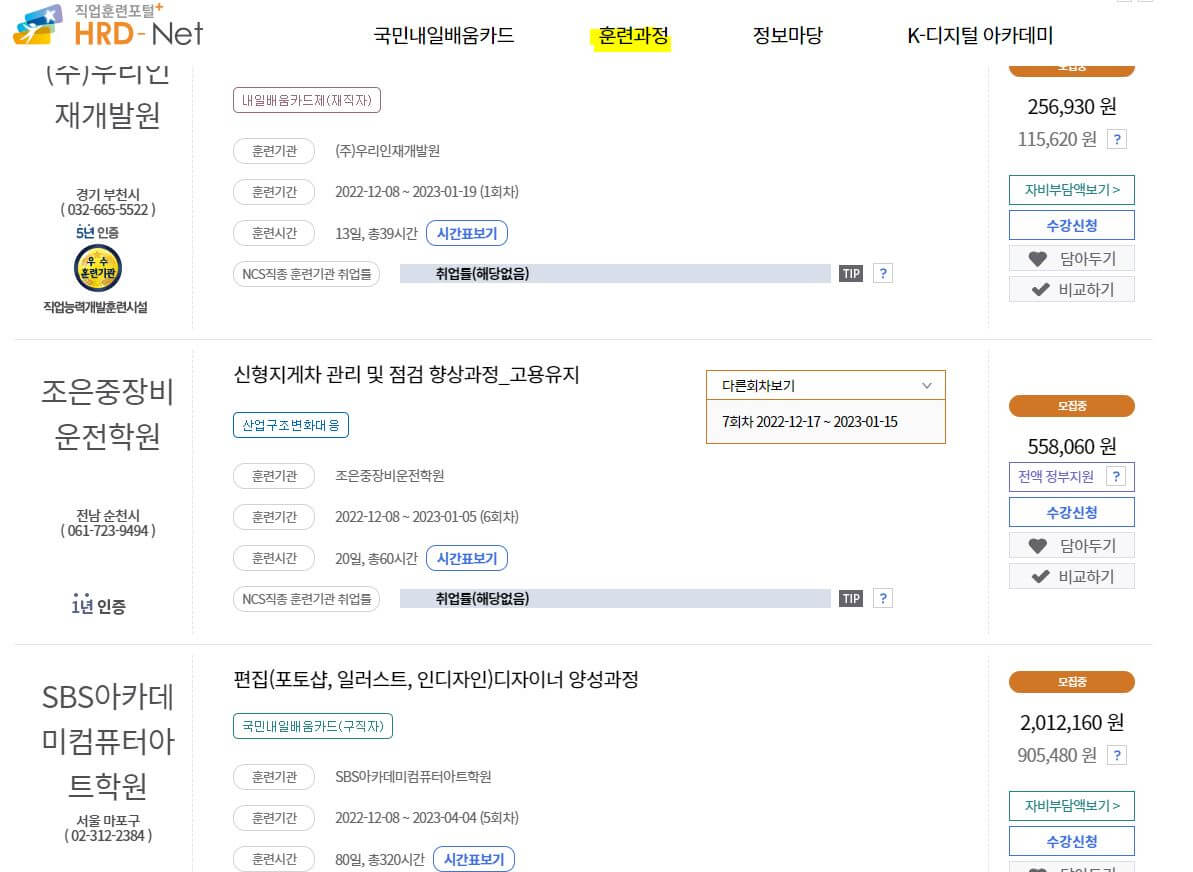
Task: Click 수강신청 for 2,012,160 원 course
Action: pyautogui.click(x=1071, y=841)
